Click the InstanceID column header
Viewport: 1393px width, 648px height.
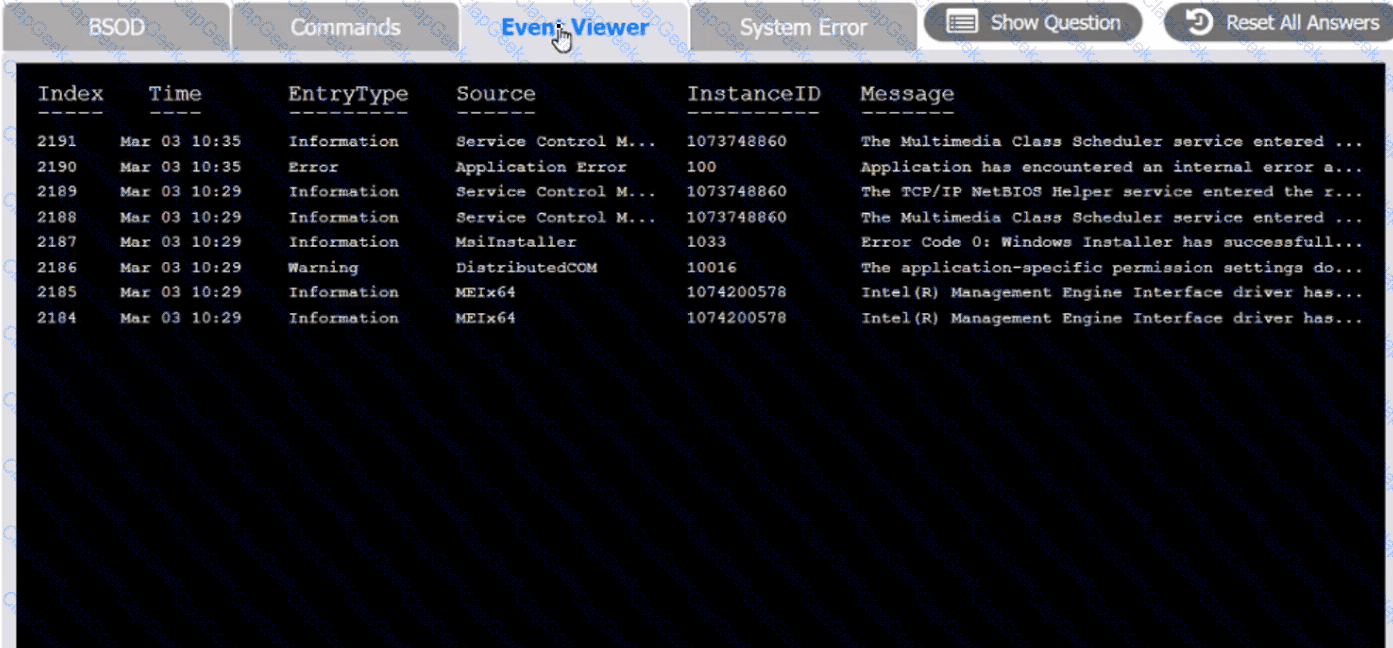[x=753, y=94]
